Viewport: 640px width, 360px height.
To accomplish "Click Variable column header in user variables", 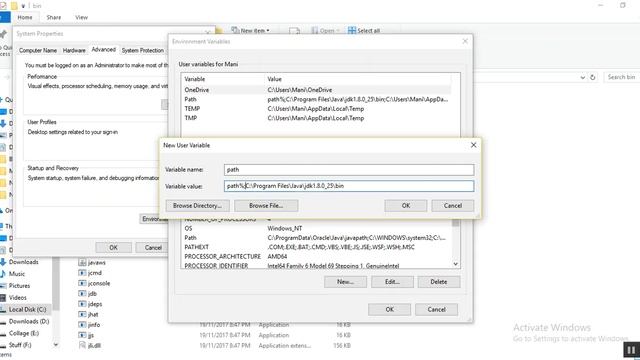I will pyautogui.click(x=223, y=79).
